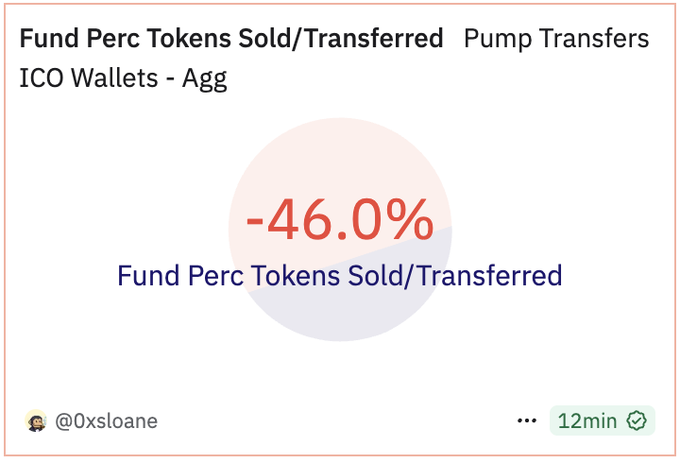This screenshot has height=463, width=680.
Task: Click the word Wallets in the subtitle
Action: click(x=114, y=78)
